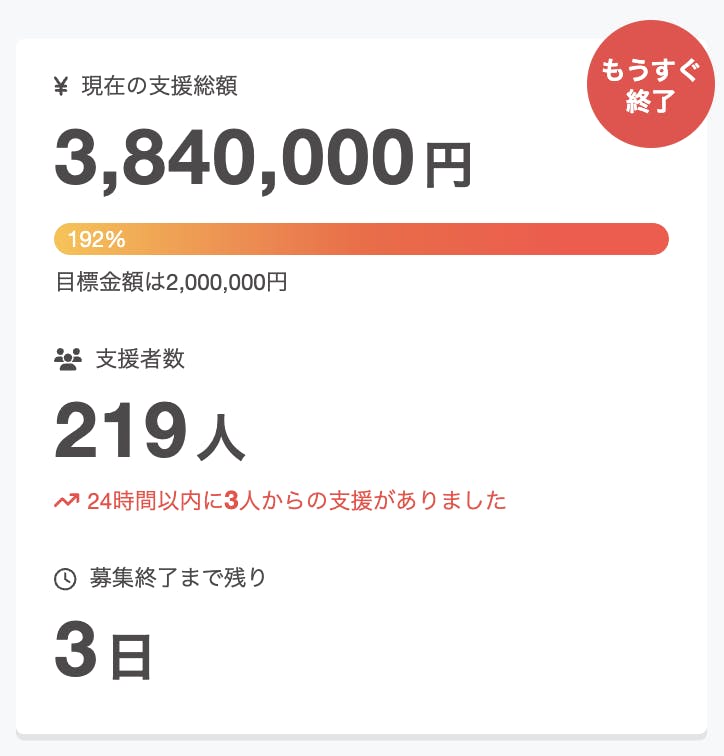Screen dimensions: 724x756
Task: Click the yen icon beside 現在の支援総額
Action: [61, 87]
